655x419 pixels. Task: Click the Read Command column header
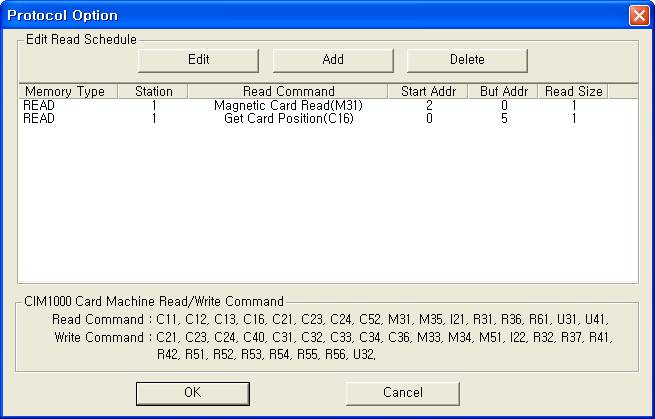288,92
